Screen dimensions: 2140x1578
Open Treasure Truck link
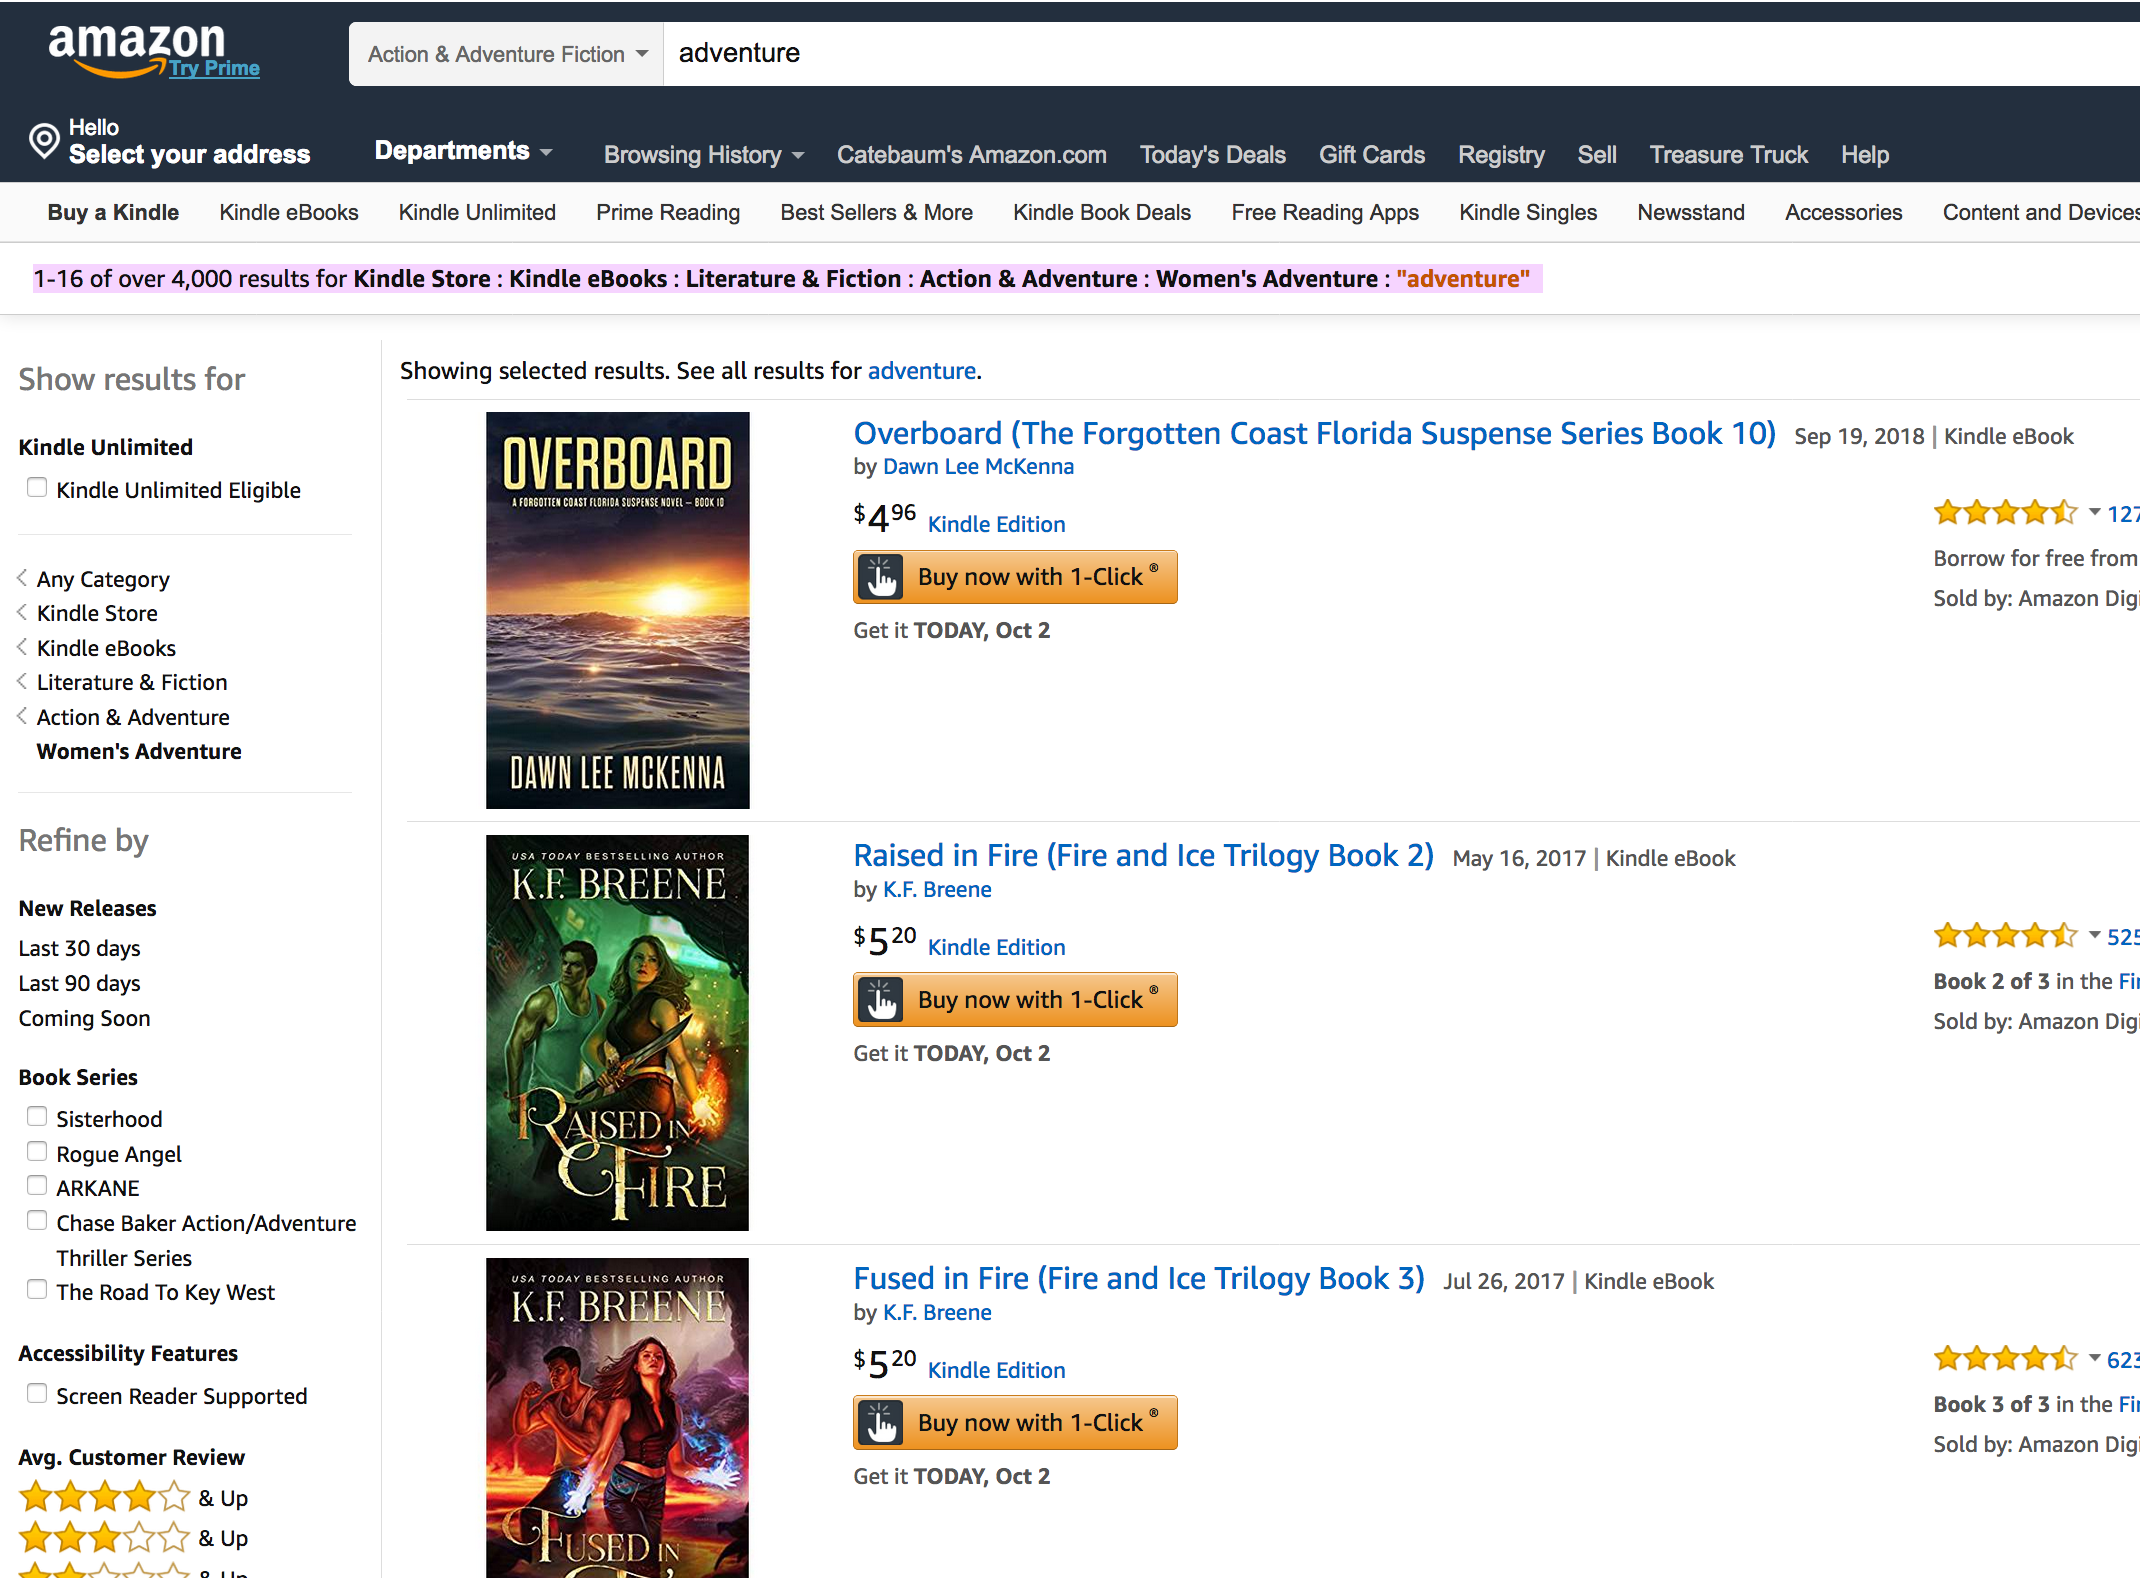[1728, 155]
